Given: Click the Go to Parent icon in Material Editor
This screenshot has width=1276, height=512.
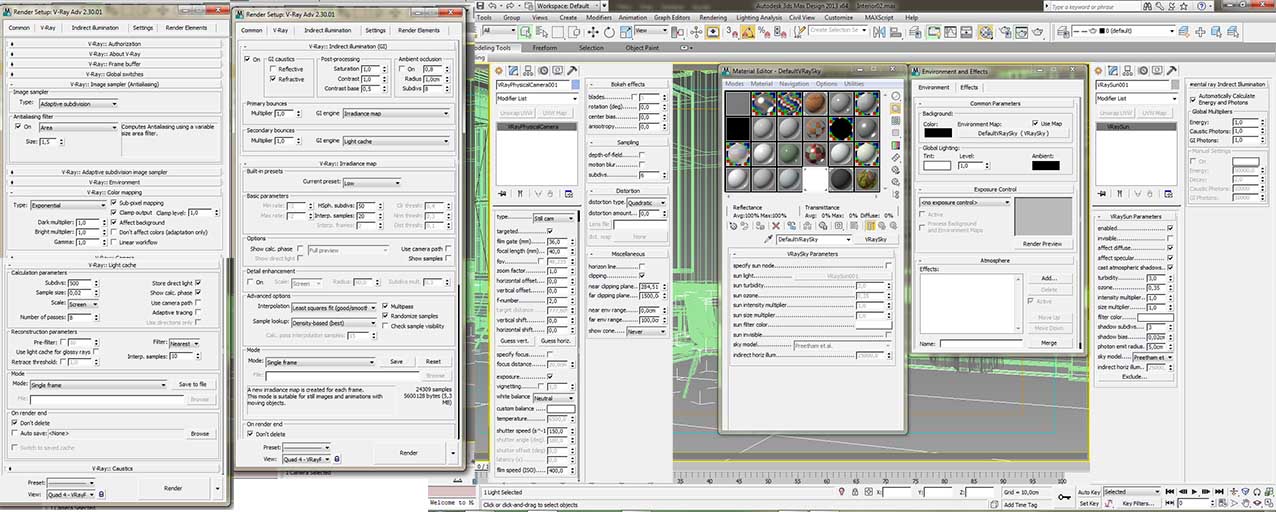Looking at the screenshot, I should (x=882, y=225).
